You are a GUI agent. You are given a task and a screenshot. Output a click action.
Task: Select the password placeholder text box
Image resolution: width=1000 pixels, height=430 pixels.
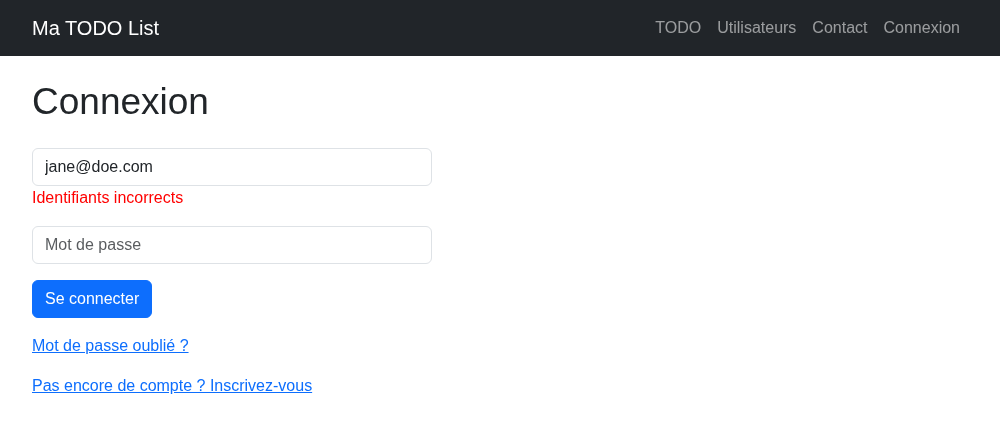pyautogui.click(x=232, y=245)
